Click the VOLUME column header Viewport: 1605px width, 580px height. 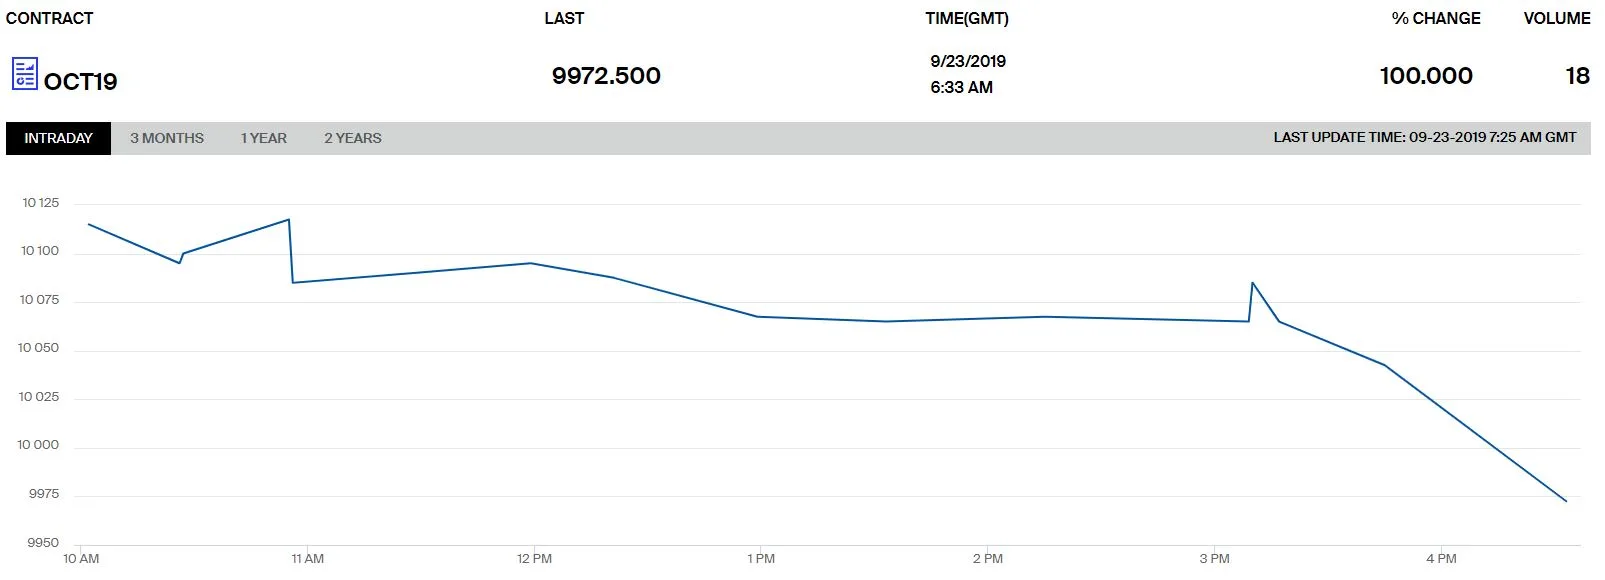1556,18
